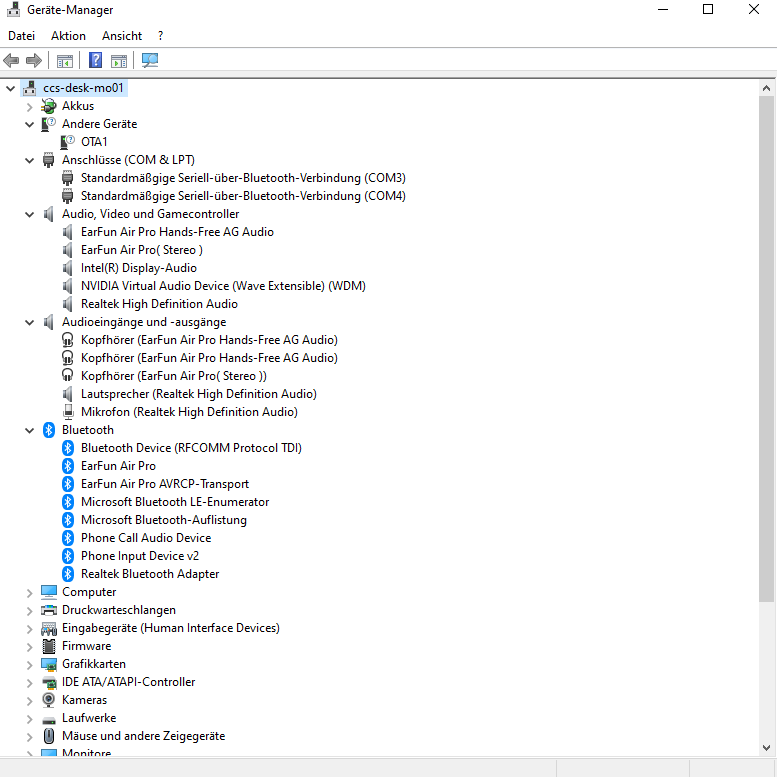
Task: Select EarFun Air Pro AVRCP-Transport
Action: pyautogui.click(x=165, y=484)
